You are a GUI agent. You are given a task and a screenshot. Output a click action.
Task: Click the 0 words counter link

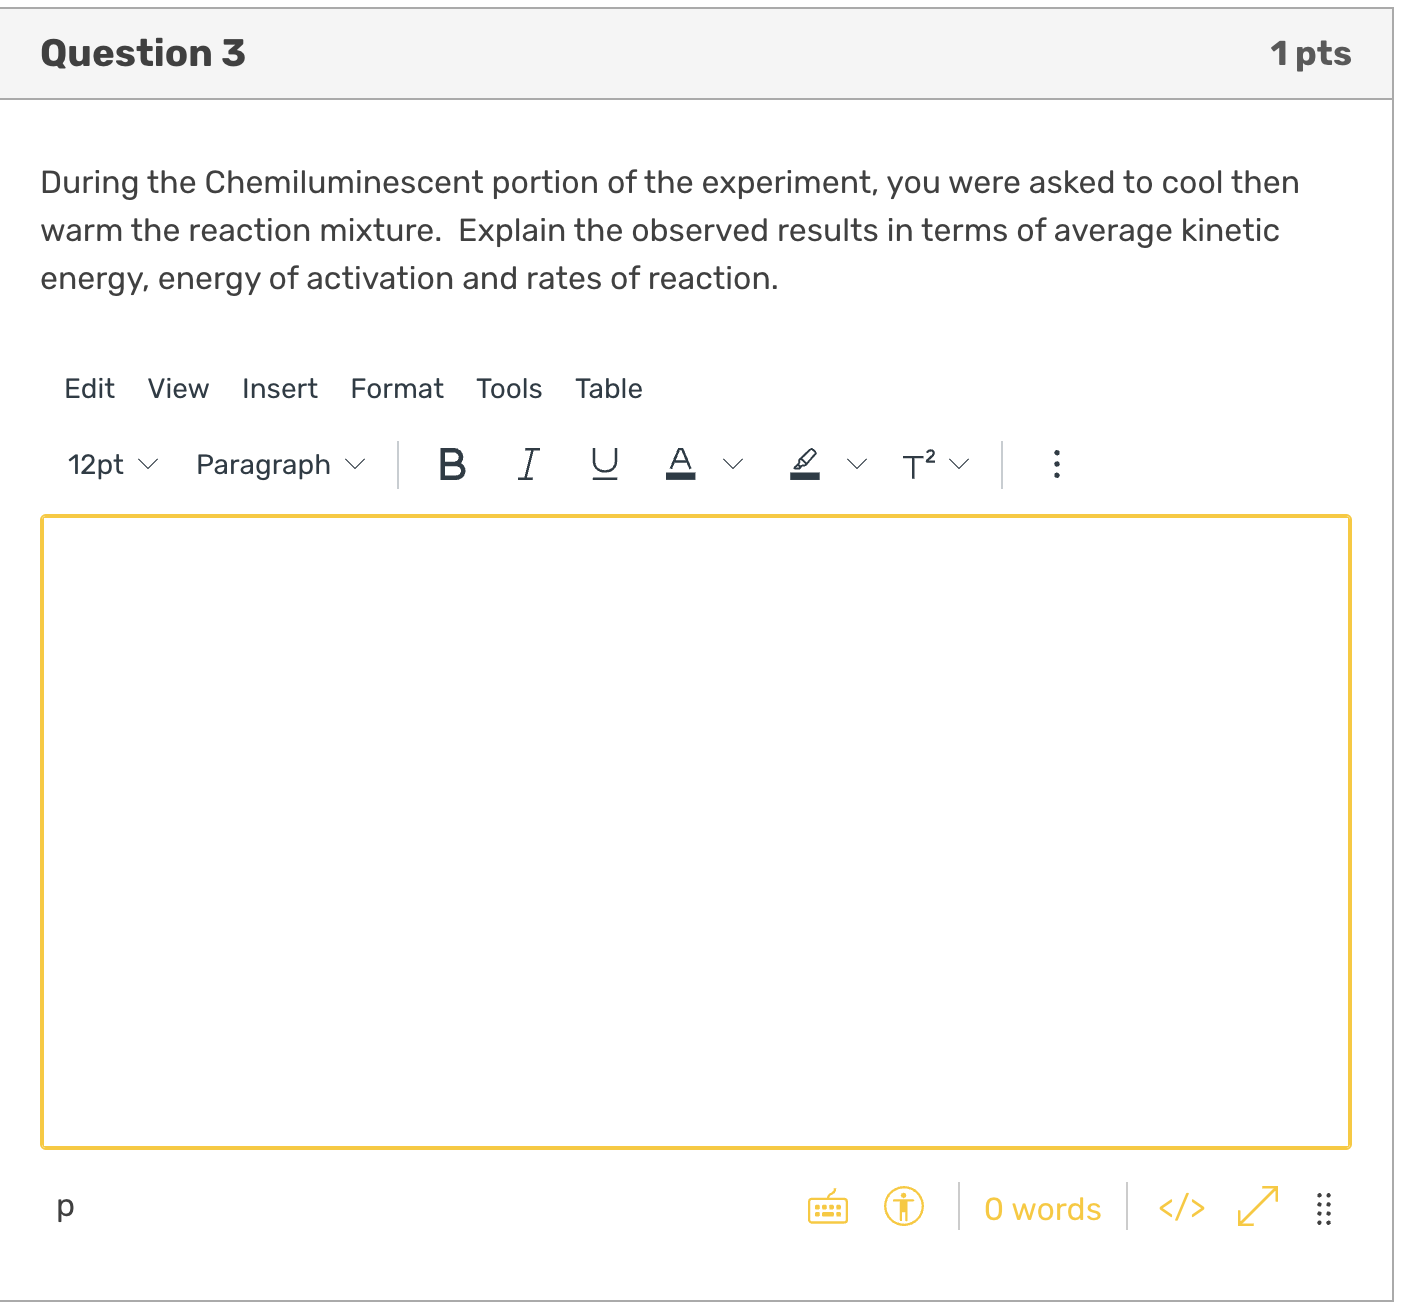coord(1042,1208)
